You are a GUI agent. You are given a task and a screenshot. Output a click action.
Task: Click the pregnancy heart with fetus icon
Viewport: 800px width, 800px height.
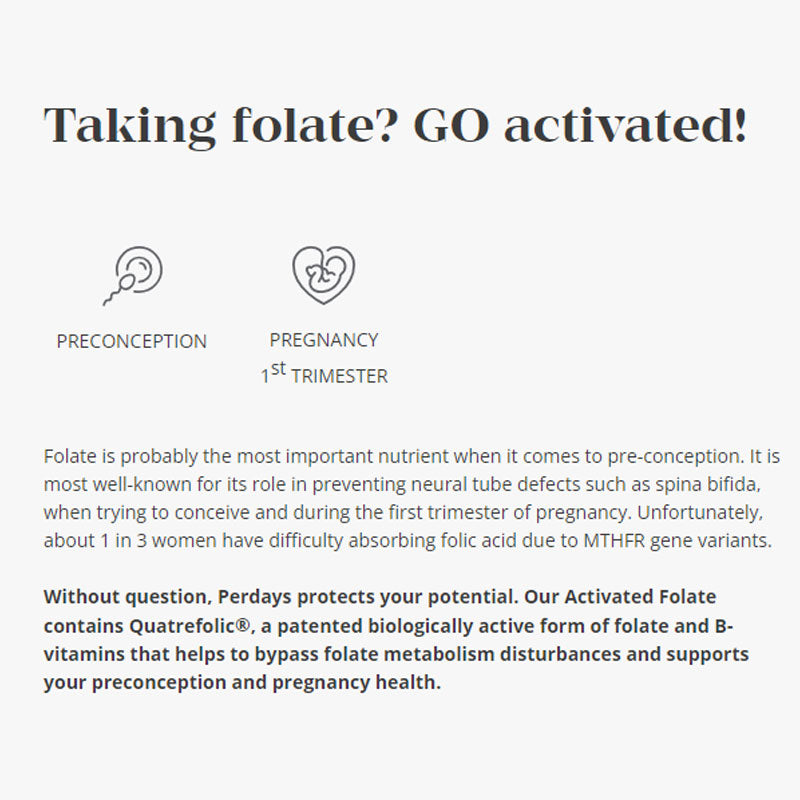tap(323, 274)
